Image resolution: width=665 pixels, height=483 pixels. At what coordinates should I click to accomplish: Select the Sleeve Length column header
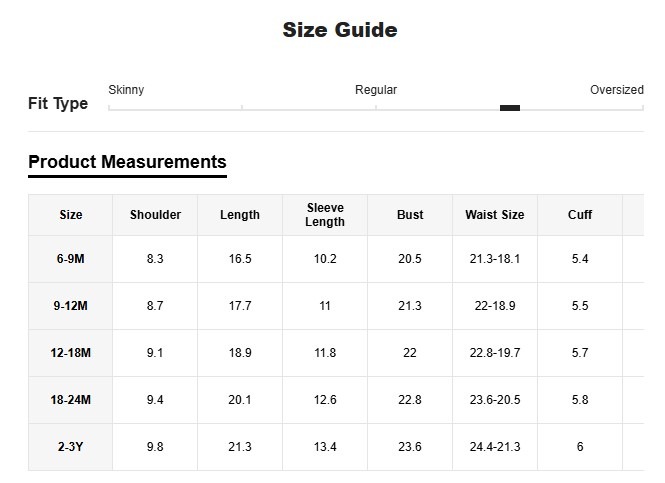(325, 215)
